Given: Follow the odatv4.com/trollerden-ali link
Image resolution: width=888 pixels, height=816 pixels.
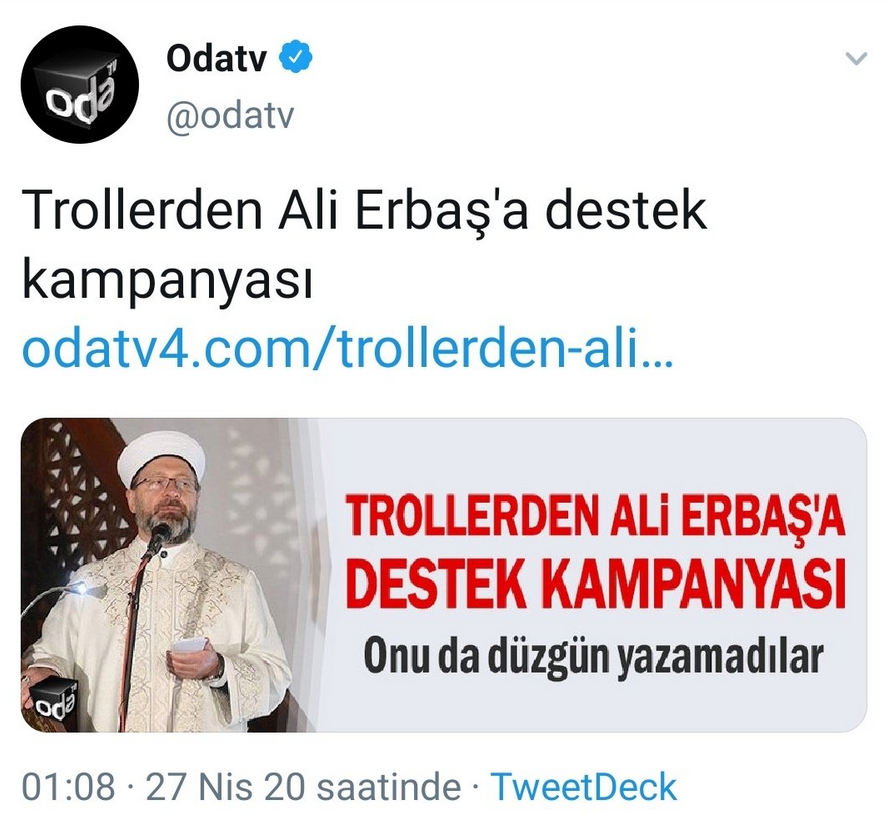Looking at the screenshot, I should (x=347, y=350).
